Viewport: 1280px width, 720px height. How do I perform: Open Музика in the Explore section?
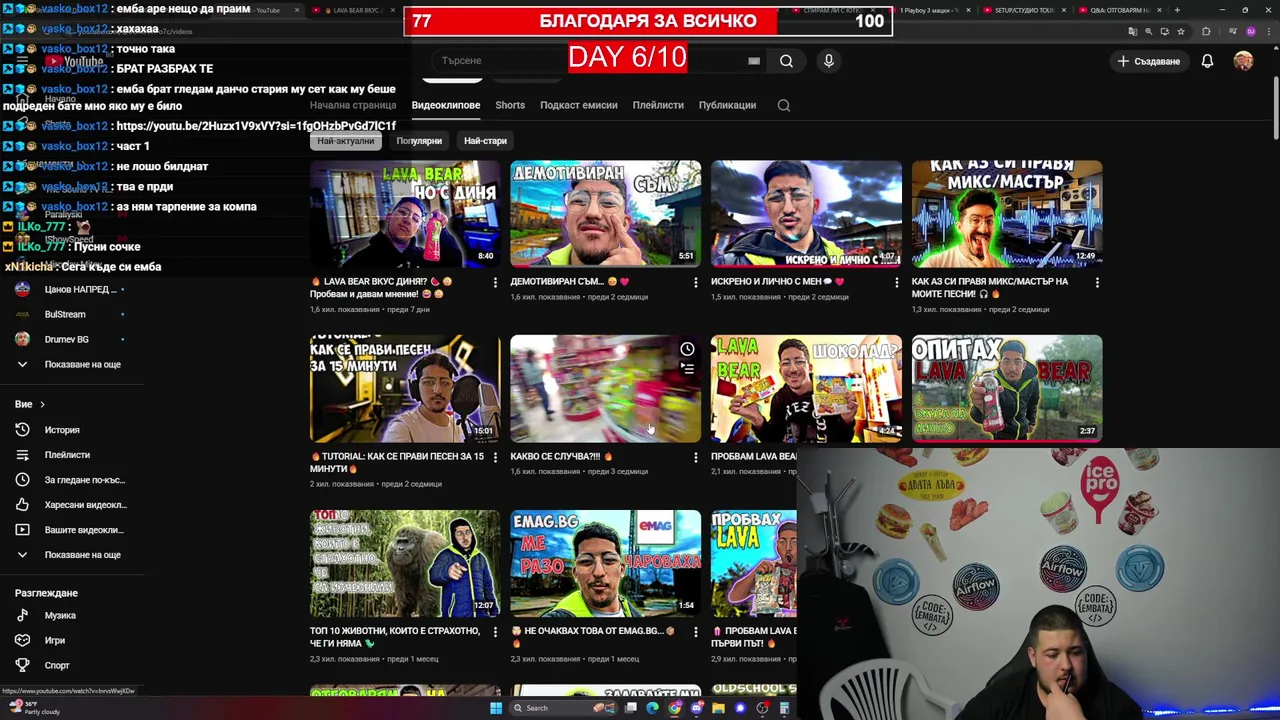click(60, 616)
